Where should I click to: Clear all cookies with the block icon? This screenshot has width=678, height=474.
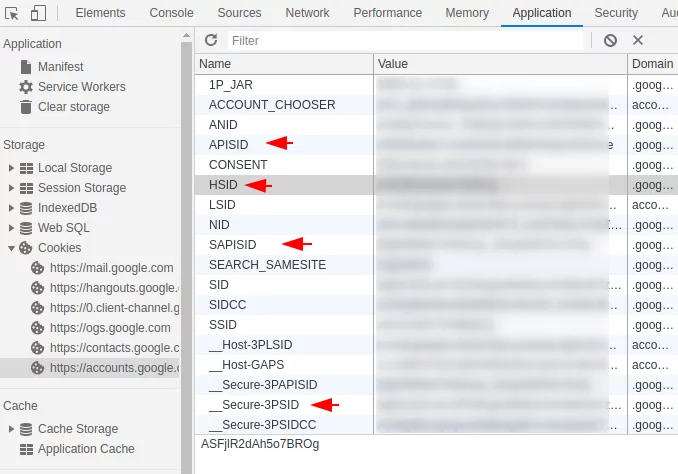click(610, 41)
